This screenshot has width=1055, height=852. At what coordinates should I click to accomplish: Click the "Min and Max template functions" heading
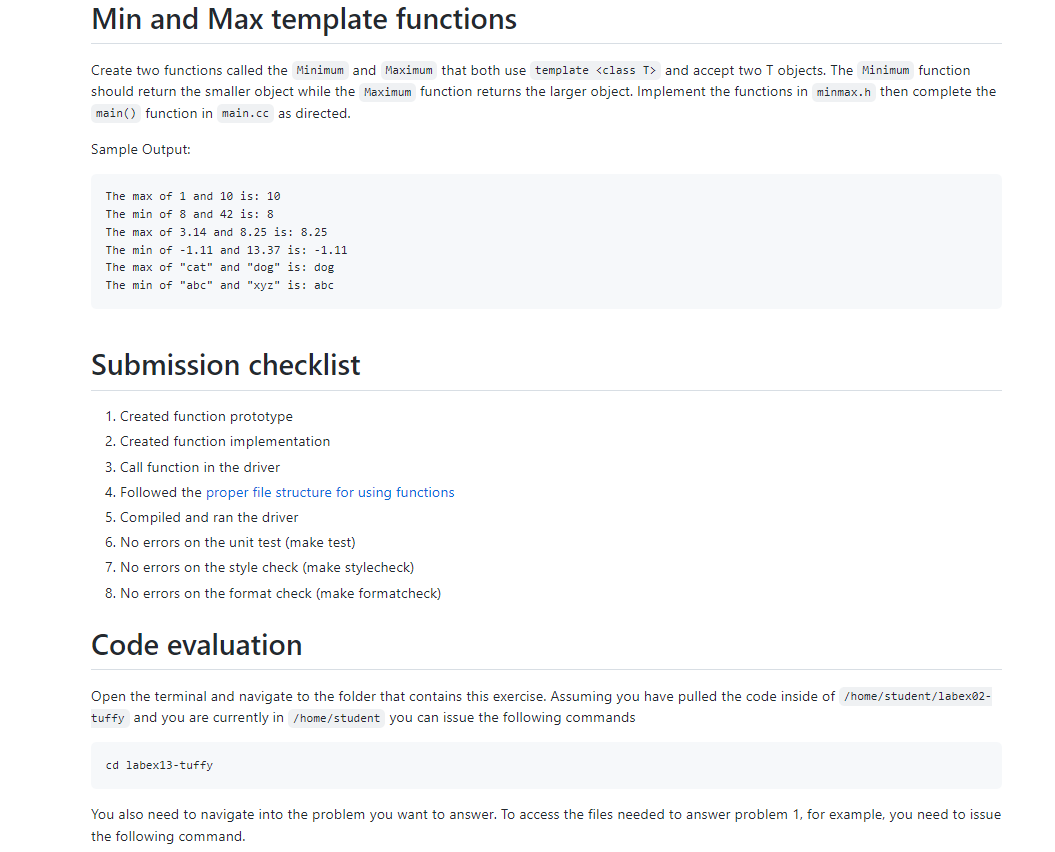tap(303, 19)
